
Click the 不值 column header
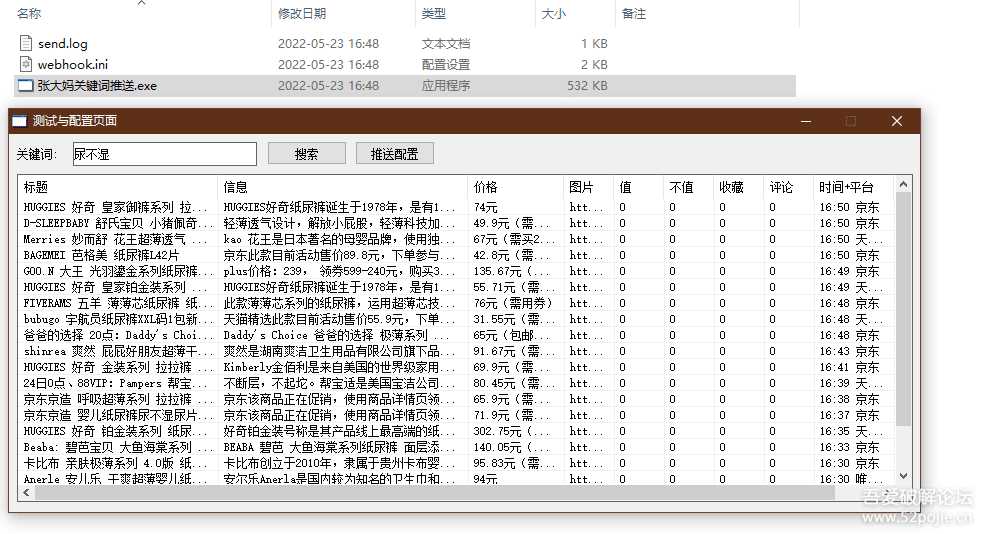[x=689, y=187]
